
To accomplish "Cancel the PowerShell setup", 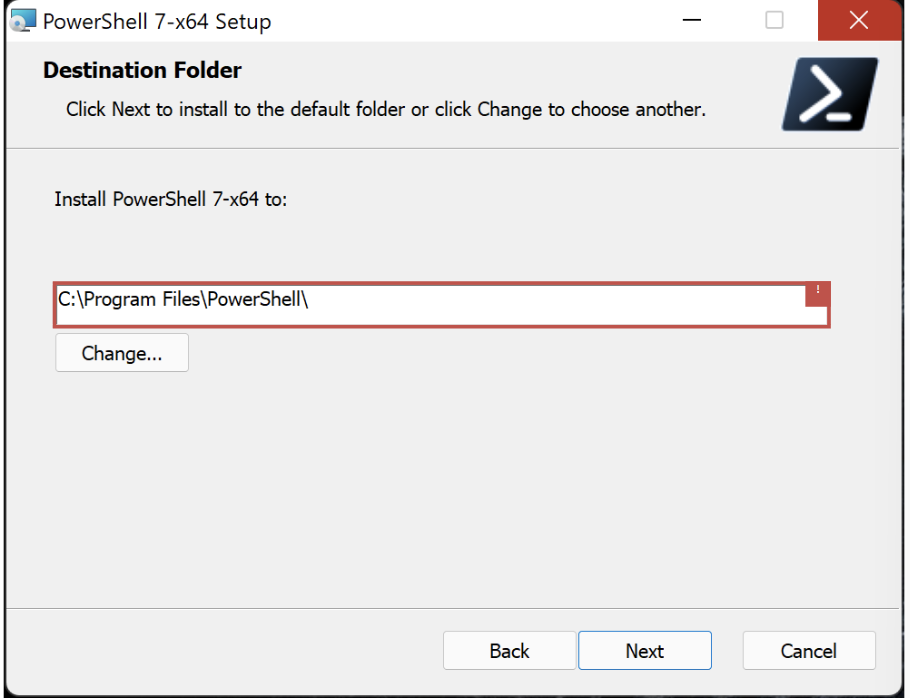I will click(809, 650).
